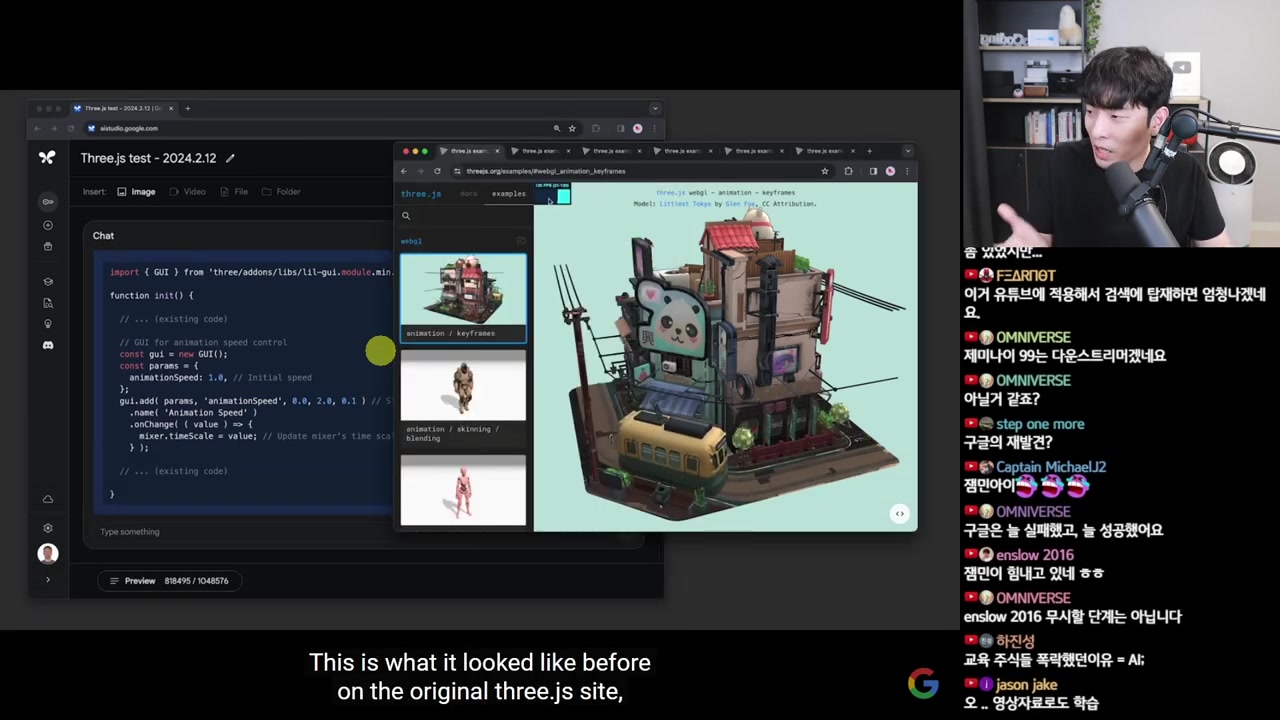Click the examples search magnifier field
1280x720 pixels.
pos(463,216)
